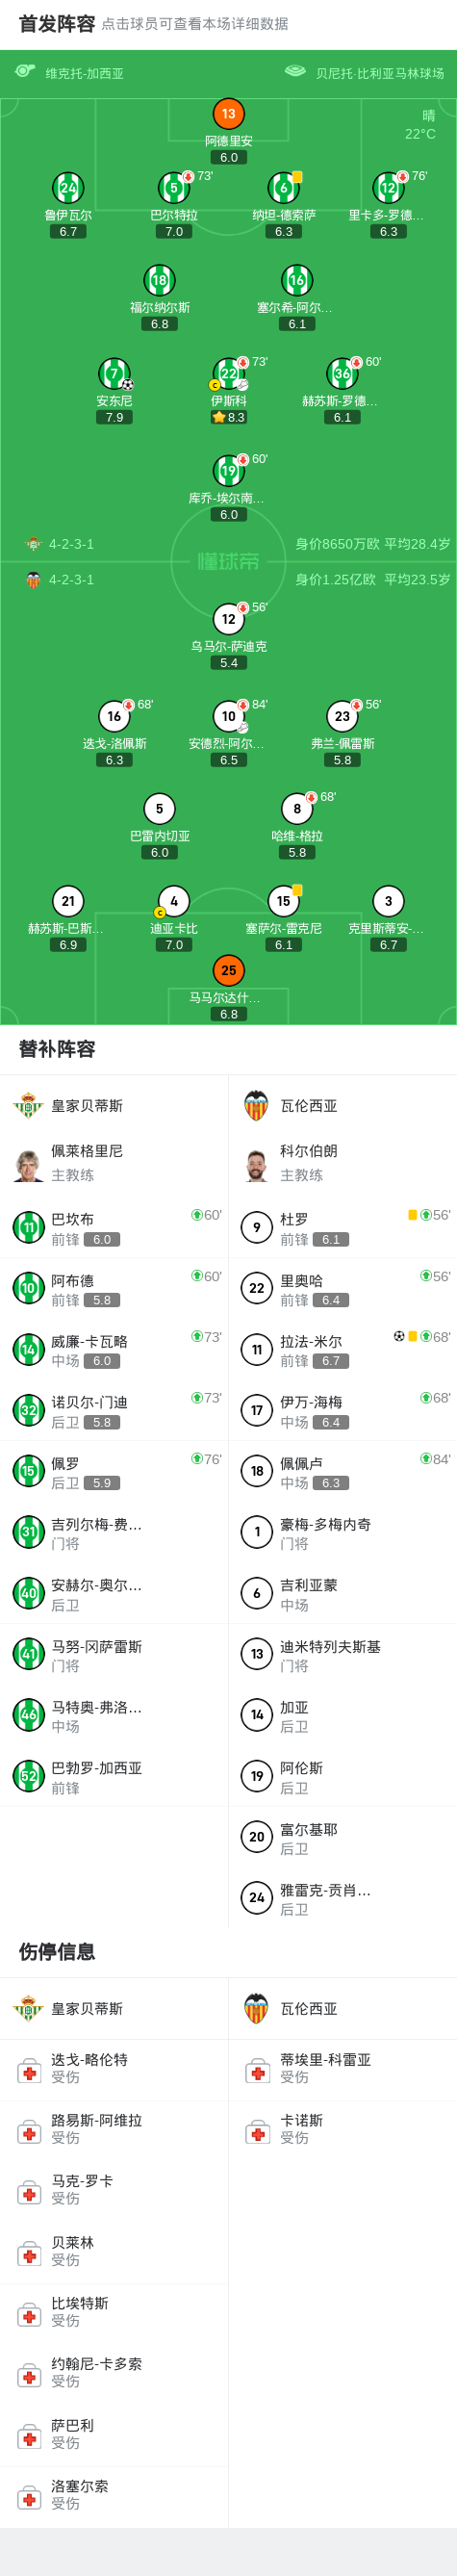Viewport: 457px width, 2576px height.
Task: Tap 安东尼 number 7 player icon
Action: pos(114,374)
